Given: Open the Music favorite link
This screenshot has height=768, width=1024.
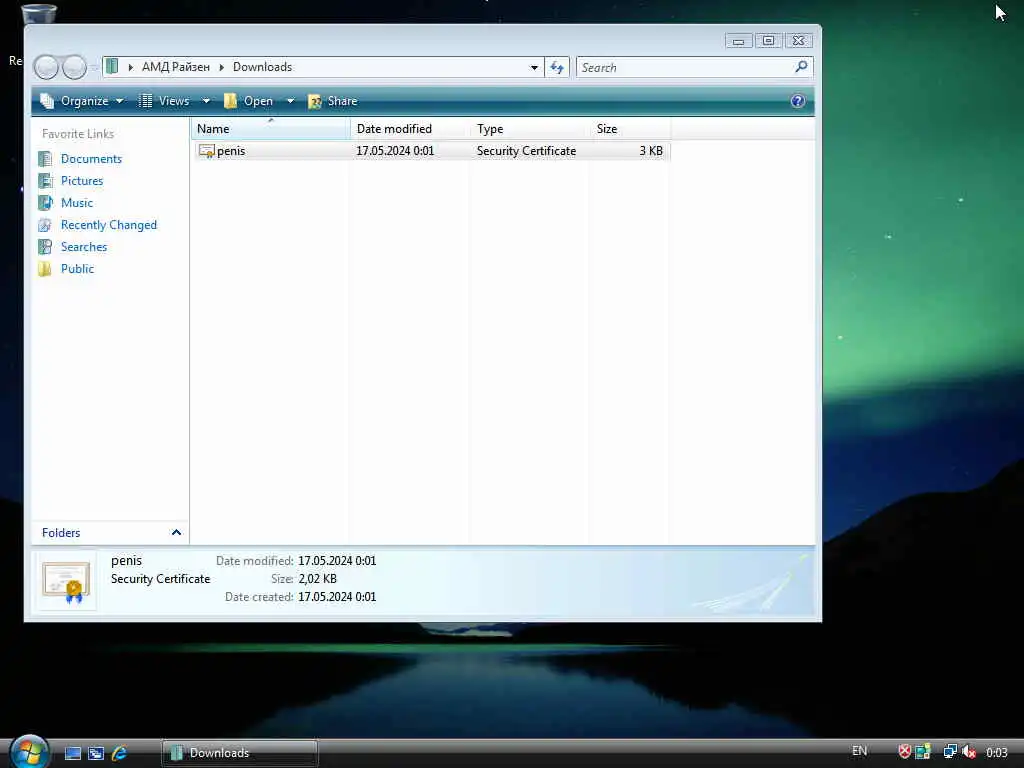Looking at the screenshot, I should coord(76,203).
